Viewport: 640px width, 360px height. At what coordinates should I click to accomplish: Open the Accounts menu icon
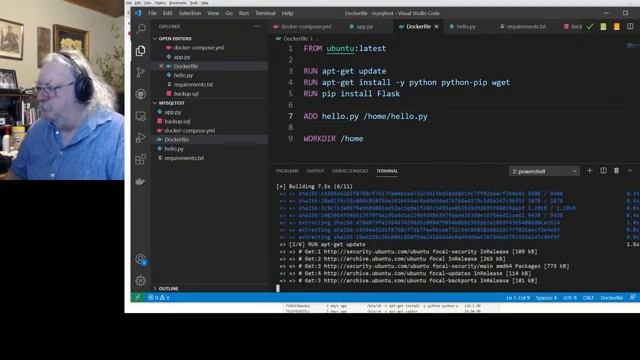tap(141, 259)
